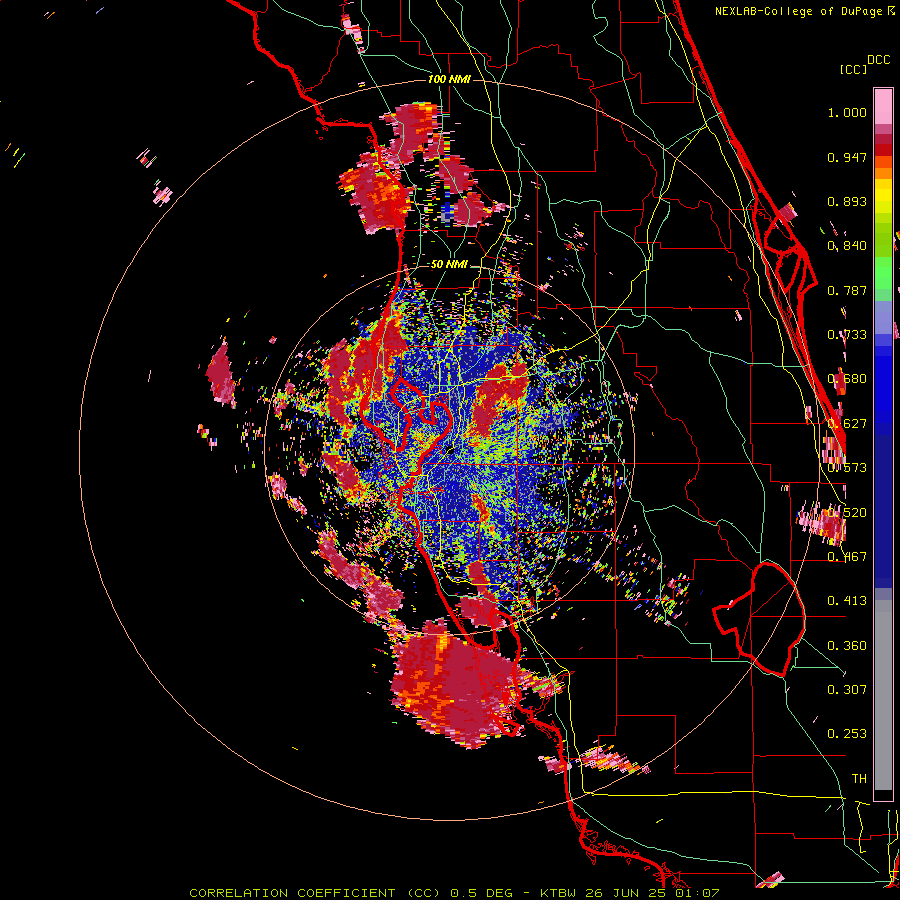Click the NEXLAB-College of DuPage label
The width and height of the screenshot is (900, 900).
tap(799, 11)
